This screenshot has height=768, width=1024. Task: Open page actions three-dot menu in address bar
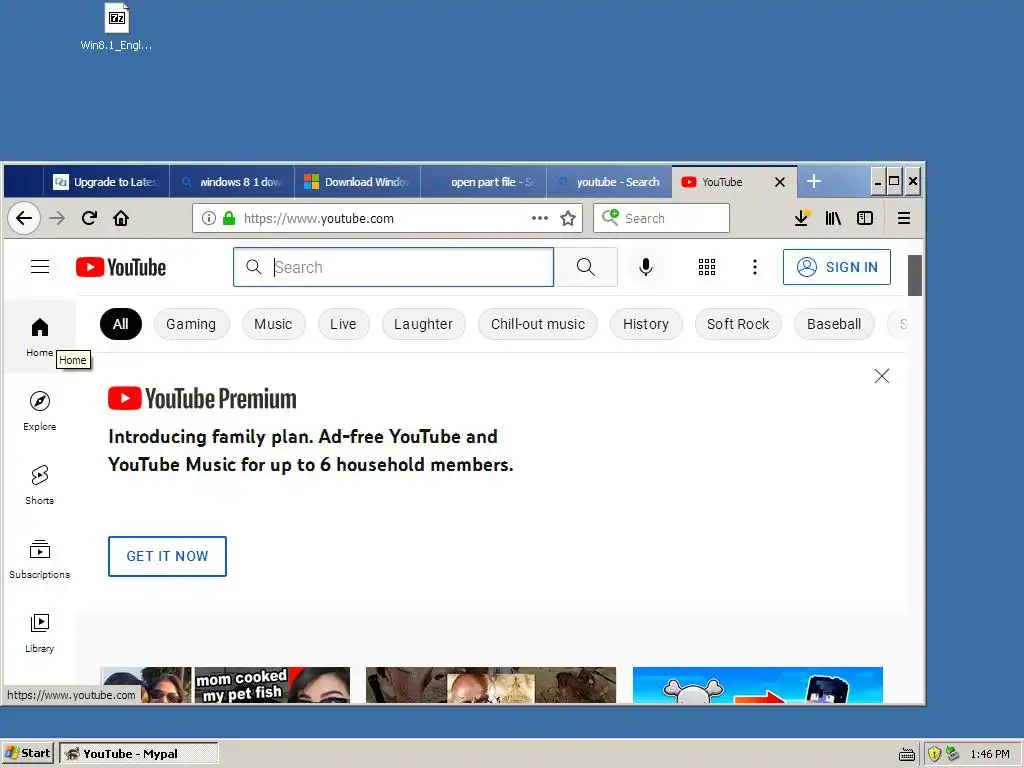tap(539, 218)
